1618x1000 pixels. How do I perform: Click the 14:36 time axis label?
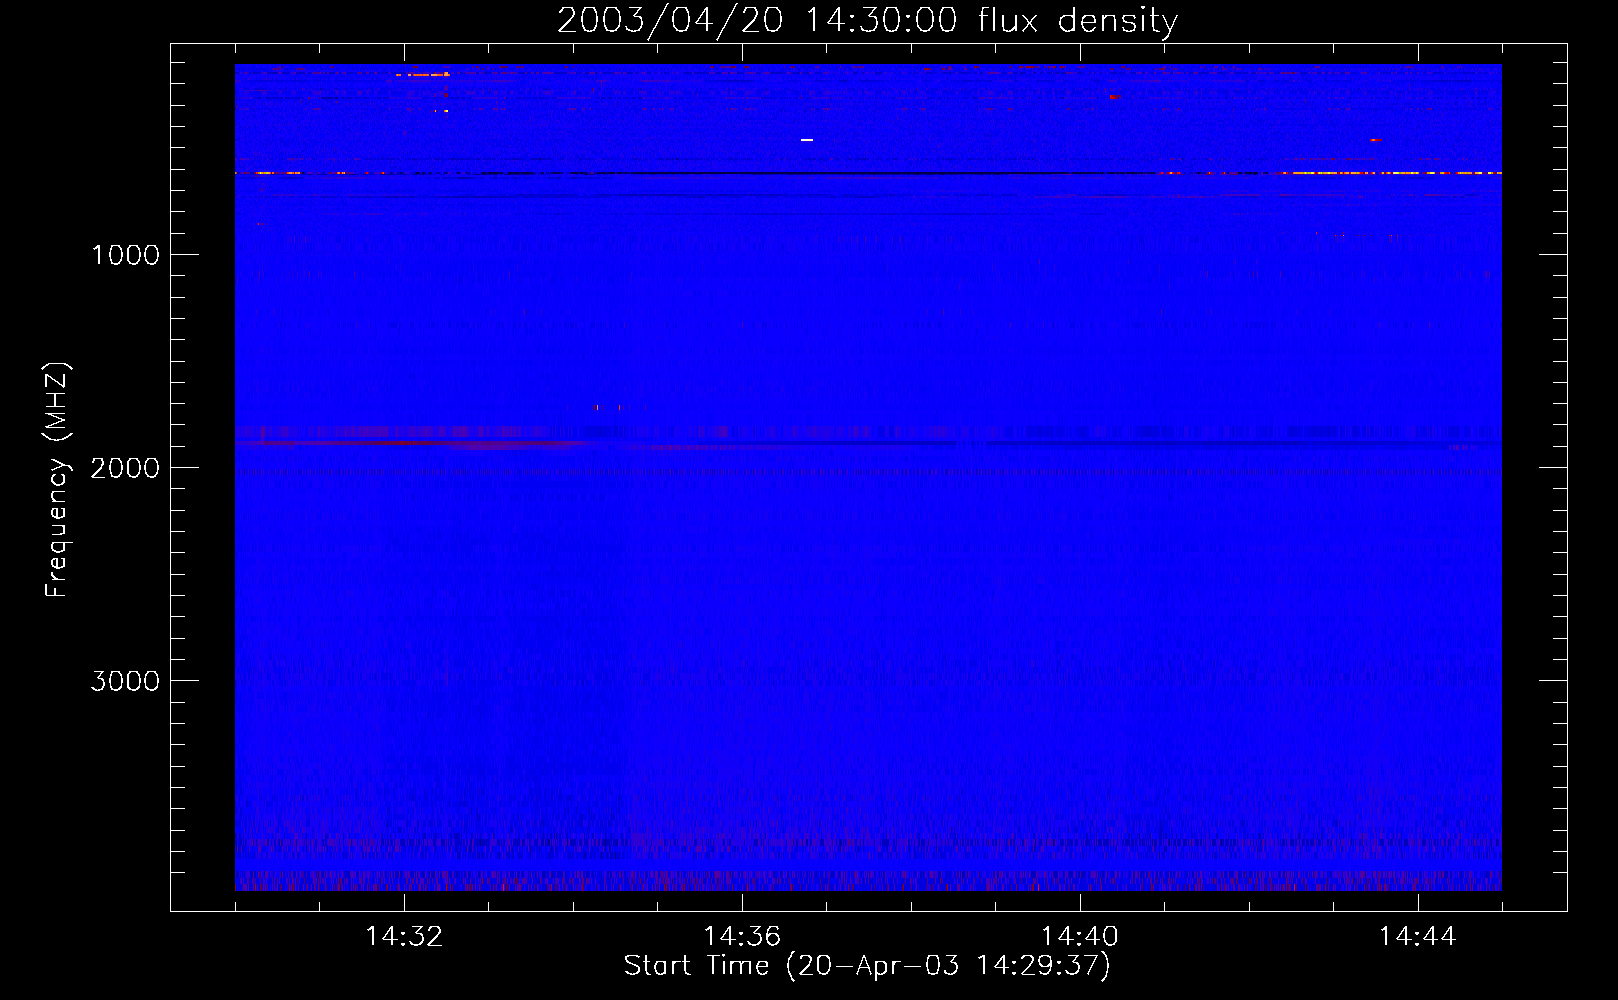(742, 937)
